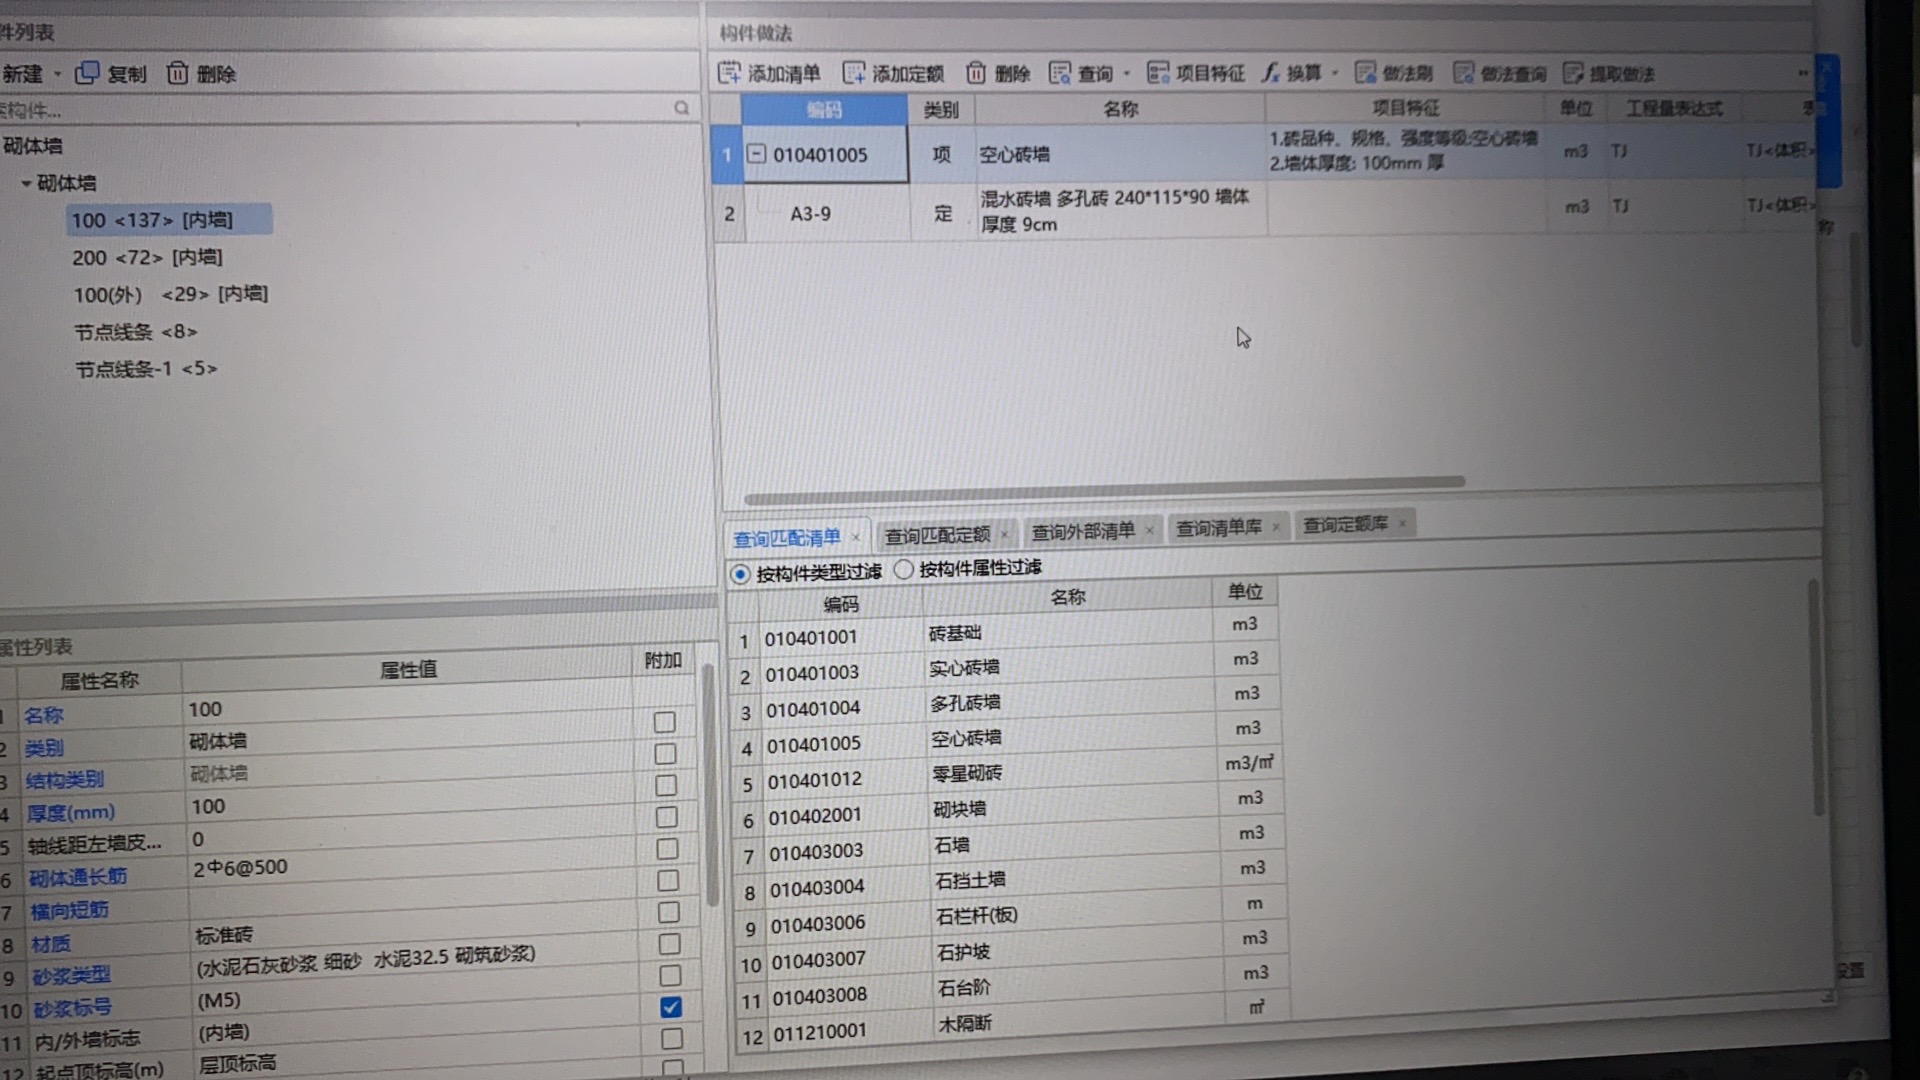Open the 项目特征 tool
Image resolution: width=1920 pixels, height=1080 pixels.
[1196, 73]
